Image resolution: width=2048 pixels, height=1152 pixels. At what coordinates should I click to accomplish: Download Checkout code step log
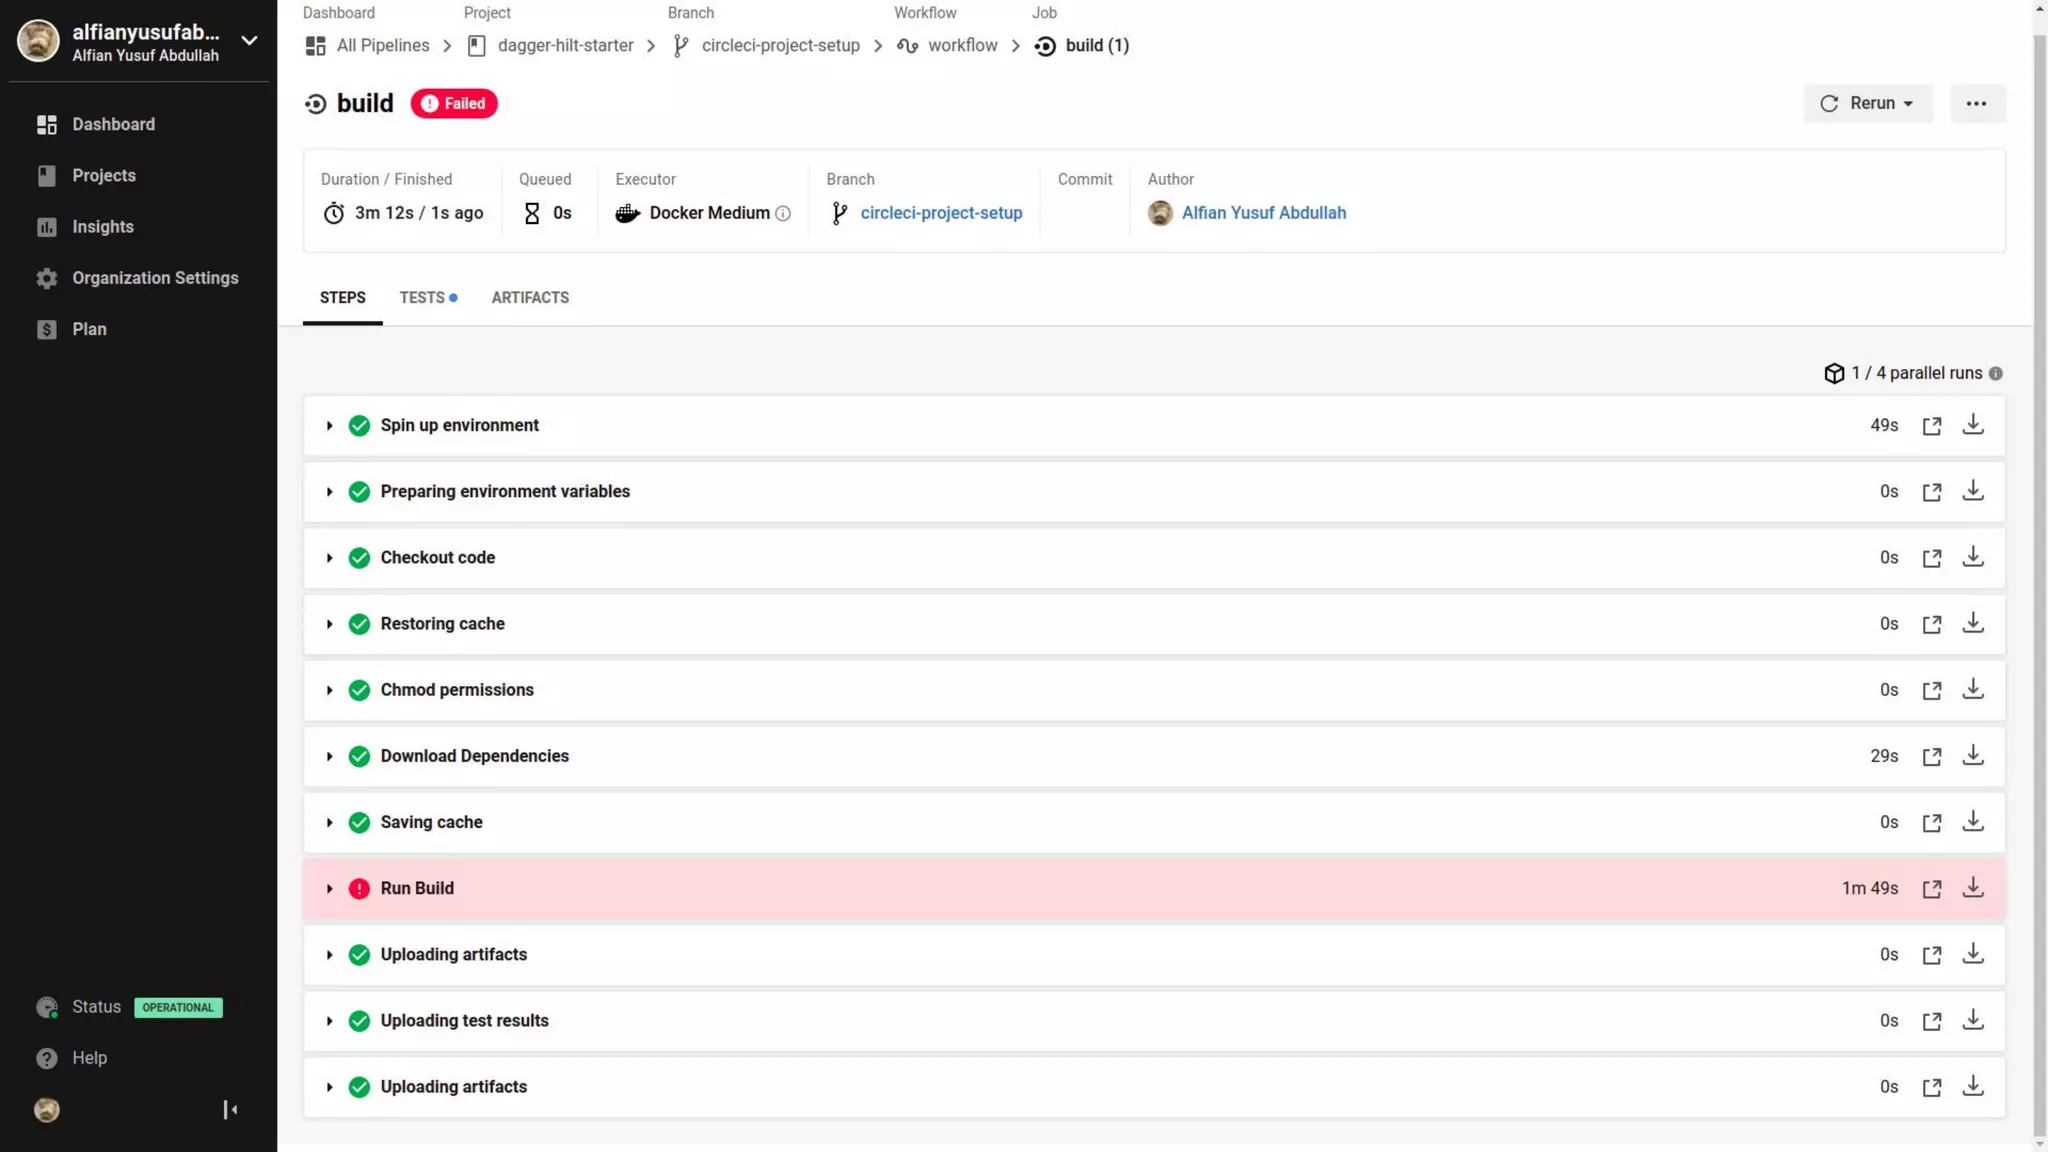1972,557
